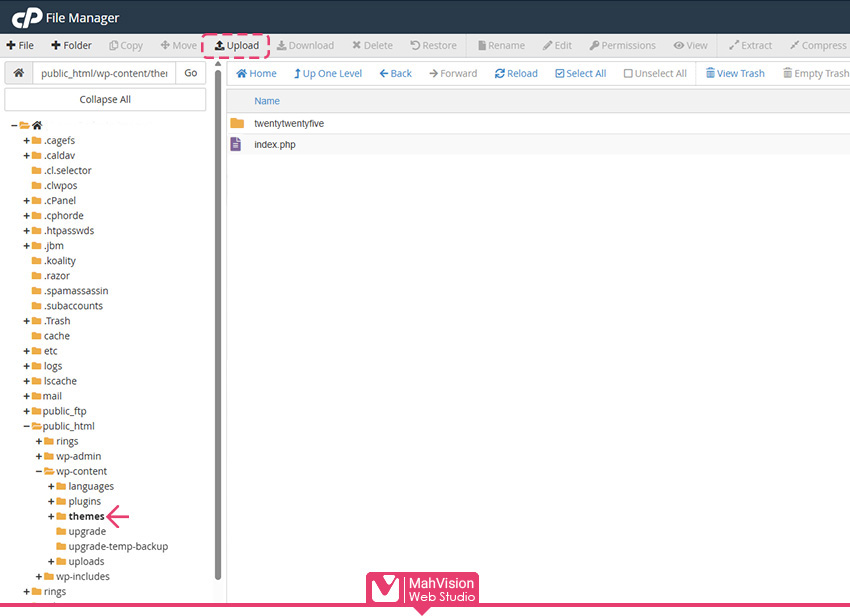Expand the themes folder in tree
Image resolution: width=850 pixels, height=616 pixels.
coord(51,516)
